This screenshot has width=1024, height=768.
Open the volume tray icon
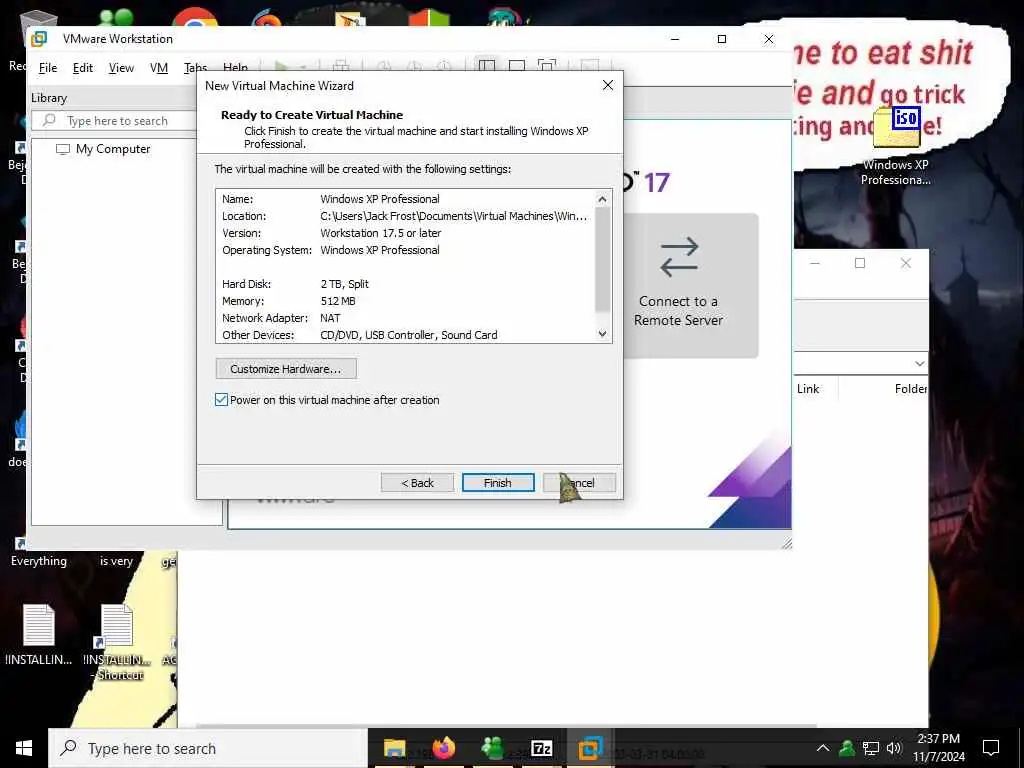894,748
